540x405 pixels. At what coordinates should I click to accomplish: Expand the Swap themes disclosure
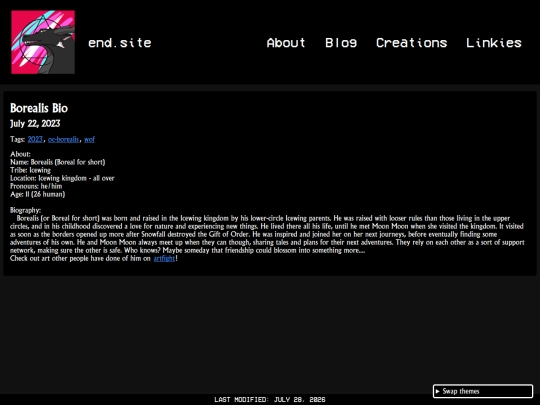(483, 391)
